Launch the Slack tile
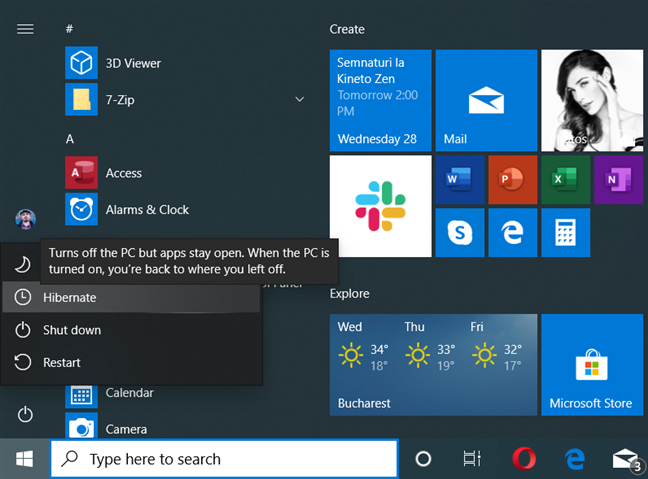Screen dimensions: 648x479 coord(381,206)
